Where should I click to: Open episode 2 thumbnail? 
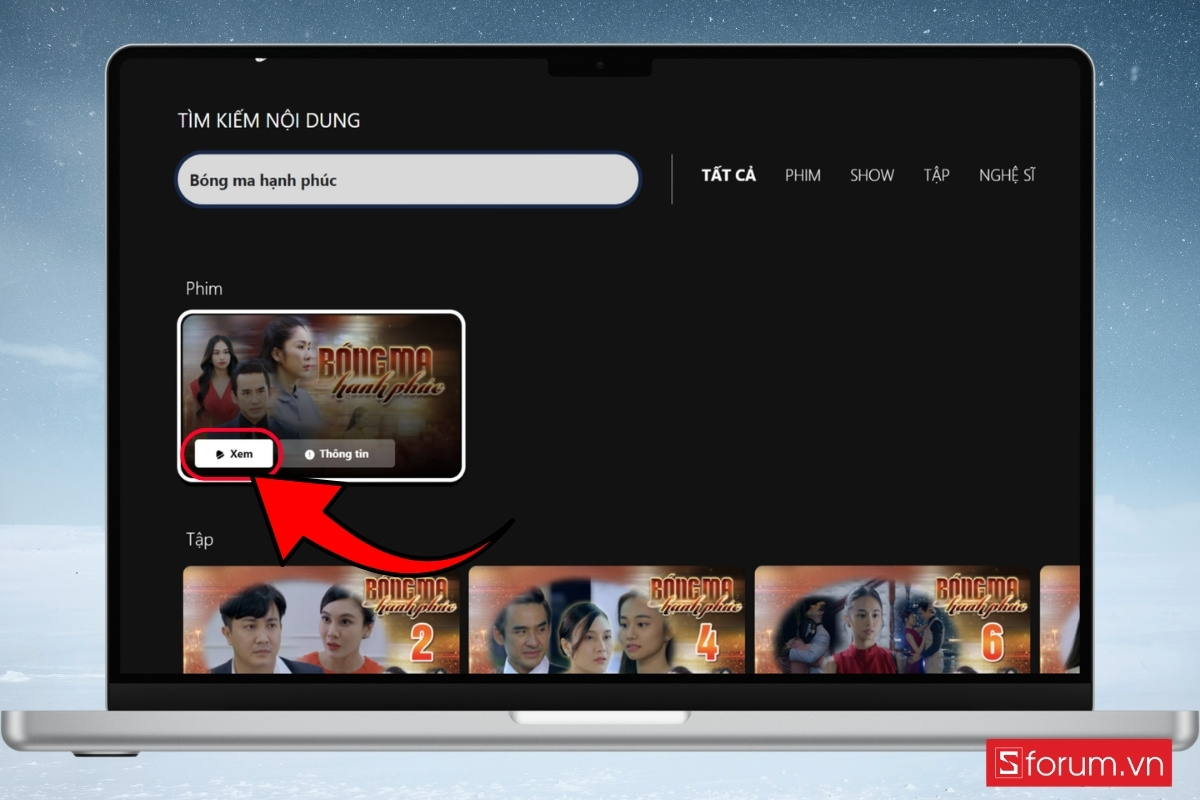[322, 619]
